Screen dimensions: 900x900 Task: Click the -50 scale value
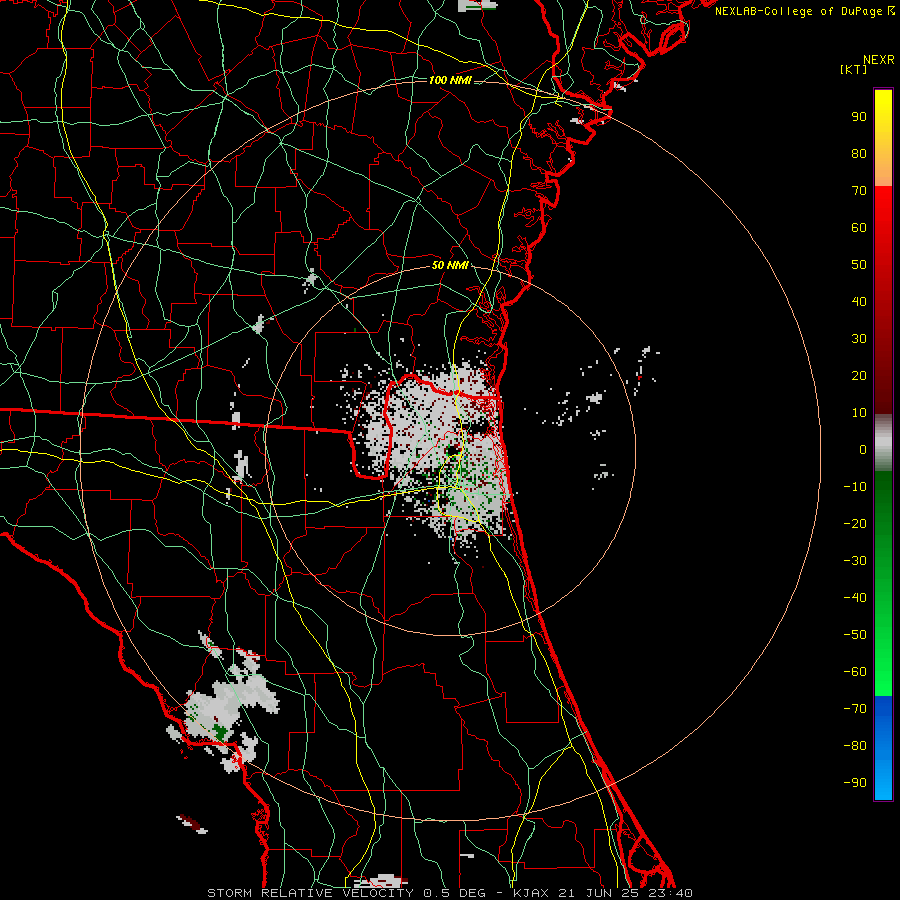click(855, 635)
